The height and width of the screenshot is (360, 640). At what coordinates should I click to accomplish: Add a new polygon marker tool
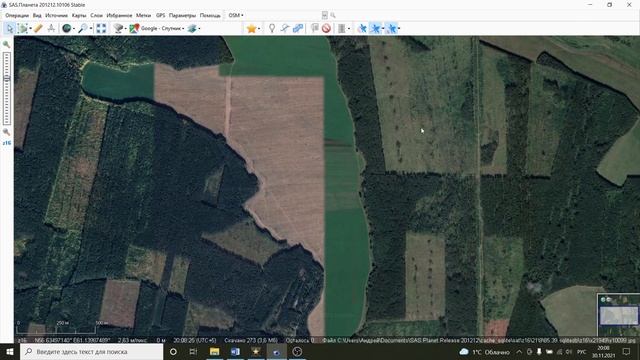(298, 28)
